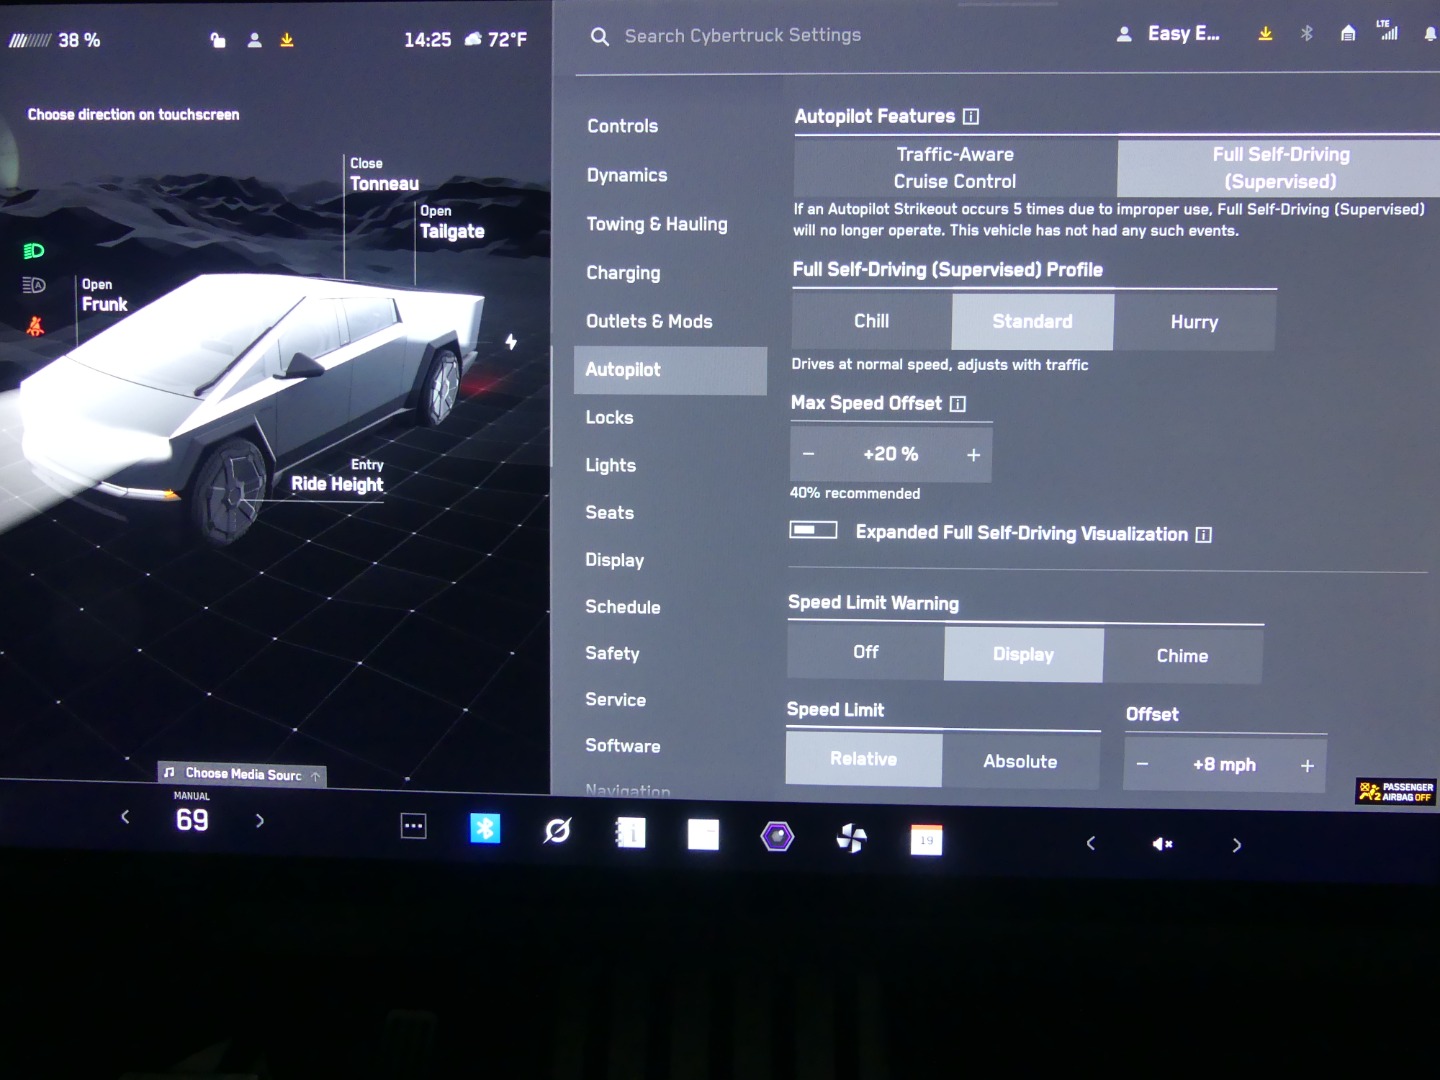The image size is (1440, 1080).
Task: Tap the yellow download icon beside profile icon
Action: point(287,40)
